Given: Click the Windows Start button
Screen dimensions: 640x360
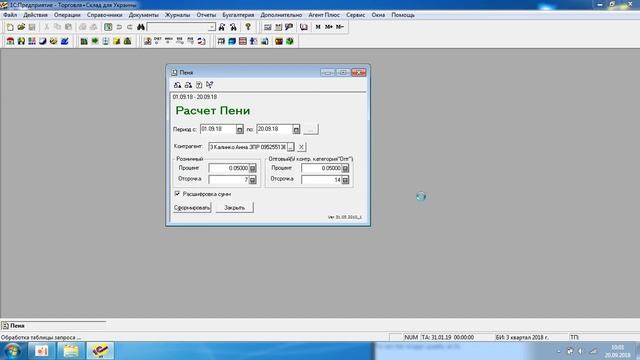Looking at the screenshot, I should tap(12, 351).
